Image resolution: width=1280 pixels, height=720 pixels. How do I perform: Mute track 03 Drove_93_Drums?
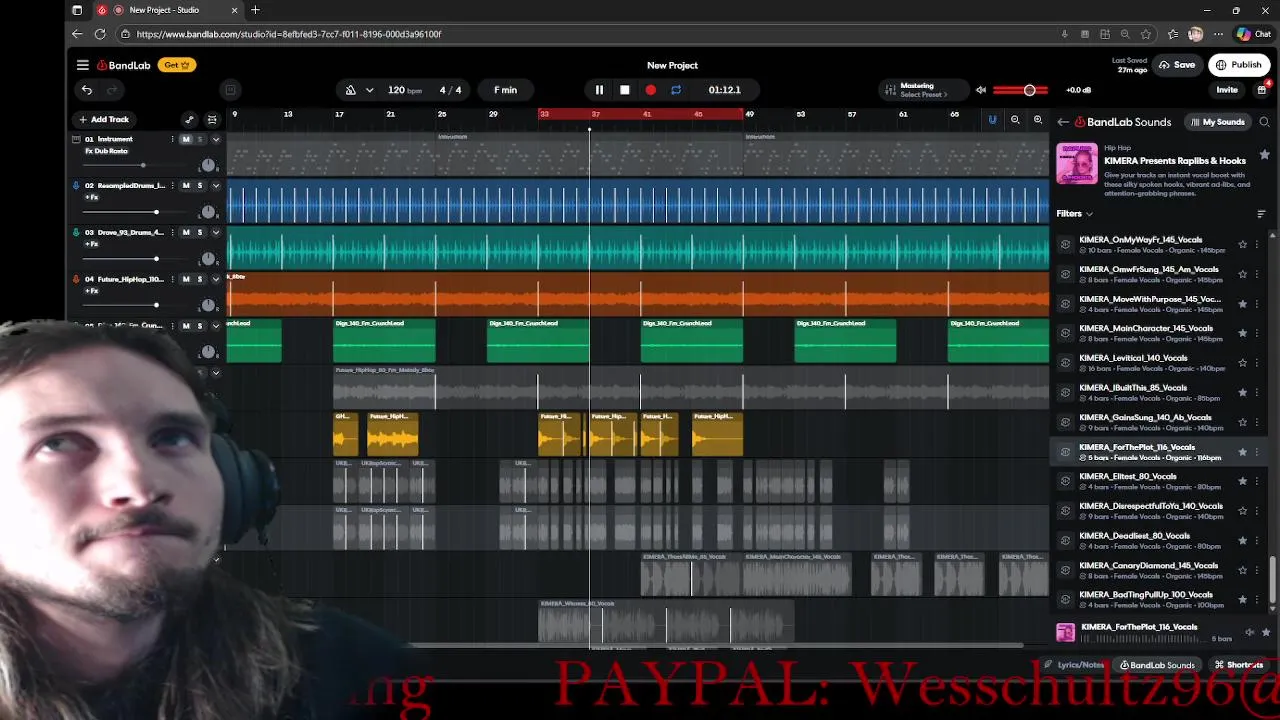coord(186,232)
